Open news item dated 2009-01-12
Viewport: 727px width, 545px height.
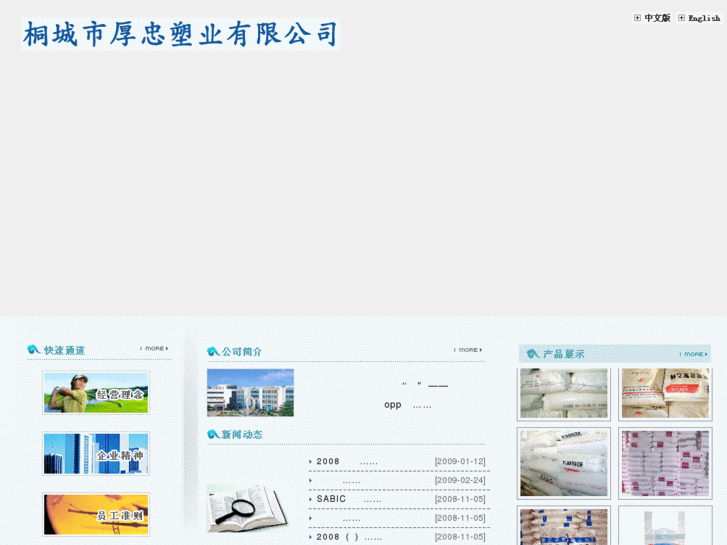coord(347,462)
